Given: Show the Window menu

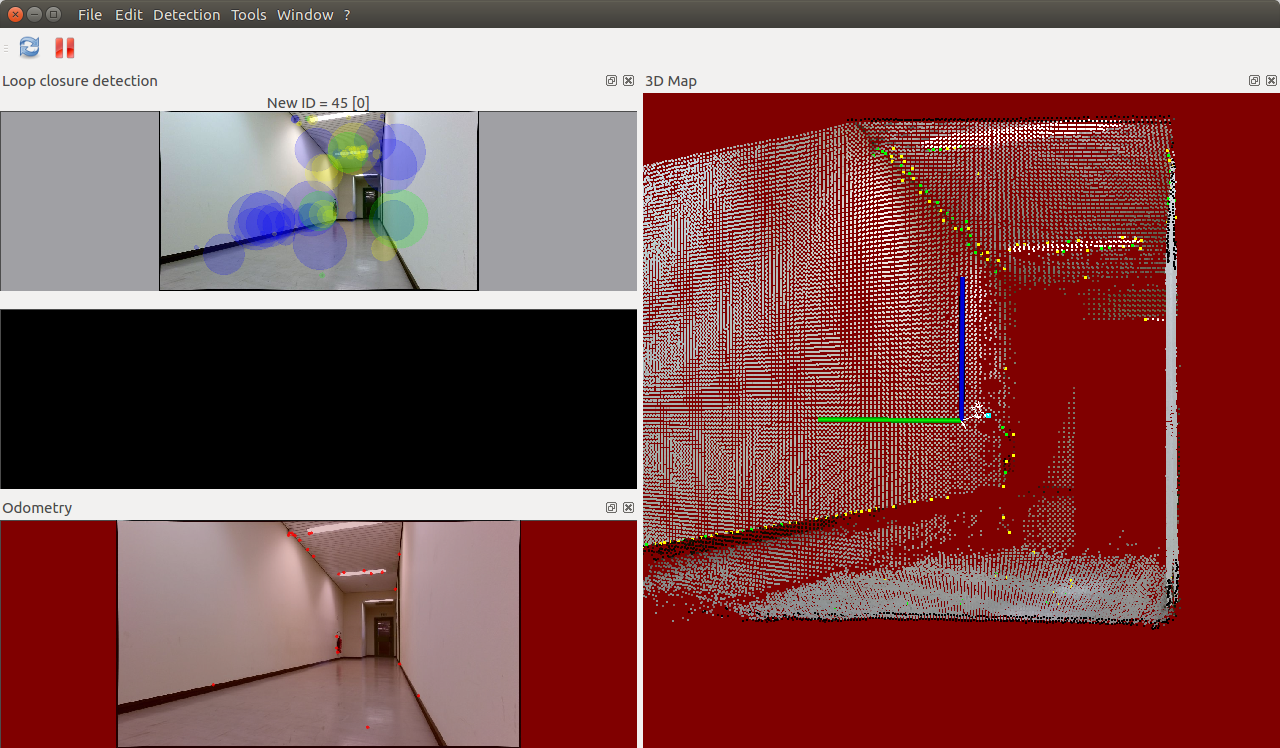Looking at the screenshot, I should (x=305, y=15).
